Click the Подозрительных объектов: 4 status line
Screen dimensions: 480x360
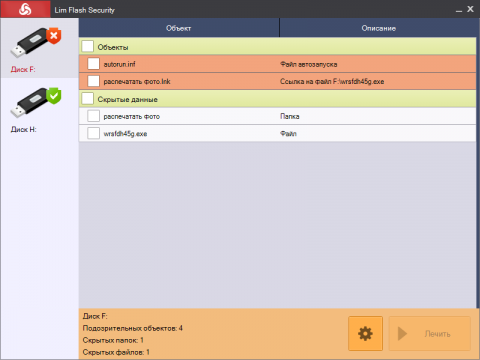[133, 328]
